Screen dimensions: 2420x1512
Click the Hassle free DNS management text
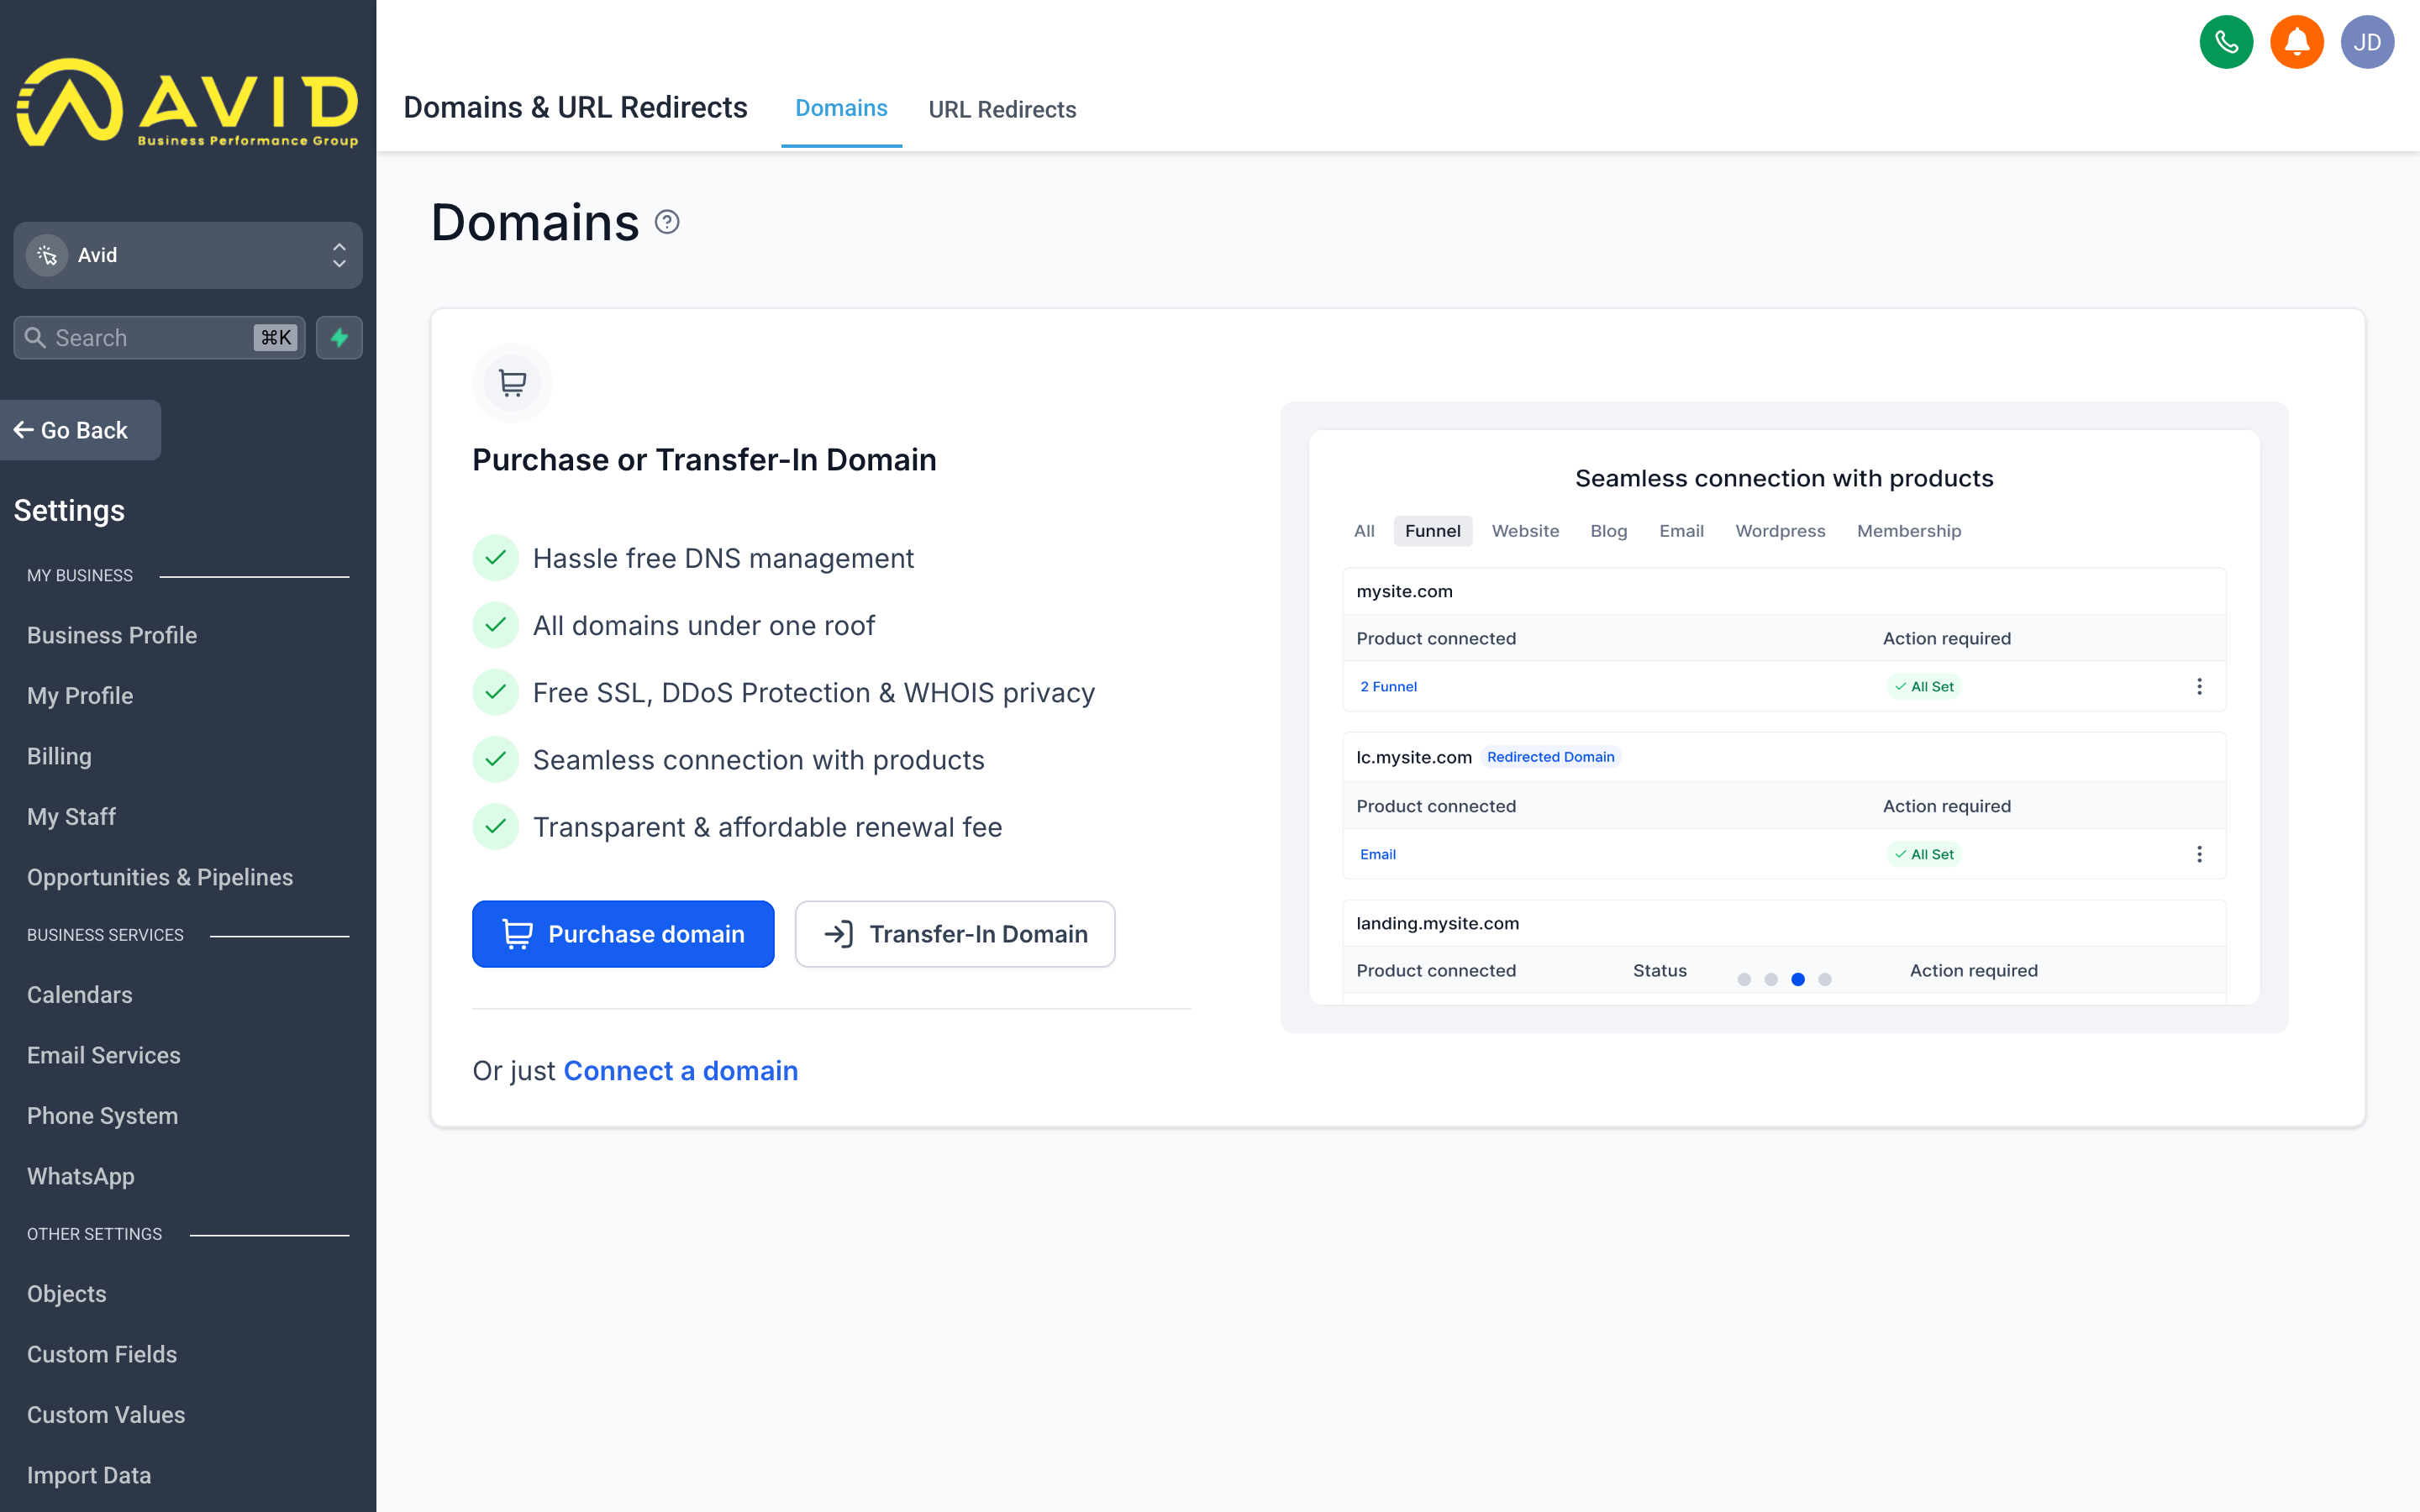click(723, 558)
